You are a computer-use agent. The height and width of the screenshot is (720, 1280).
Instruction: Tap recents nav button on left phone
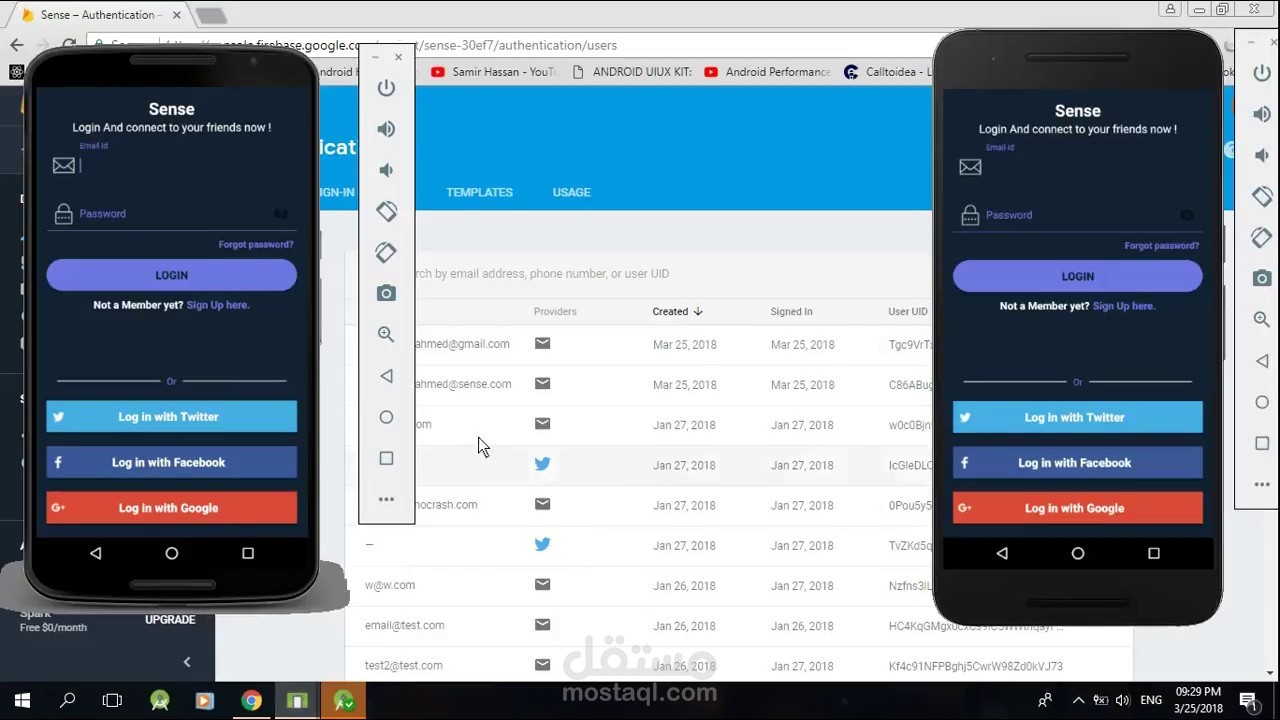[248, 553]
